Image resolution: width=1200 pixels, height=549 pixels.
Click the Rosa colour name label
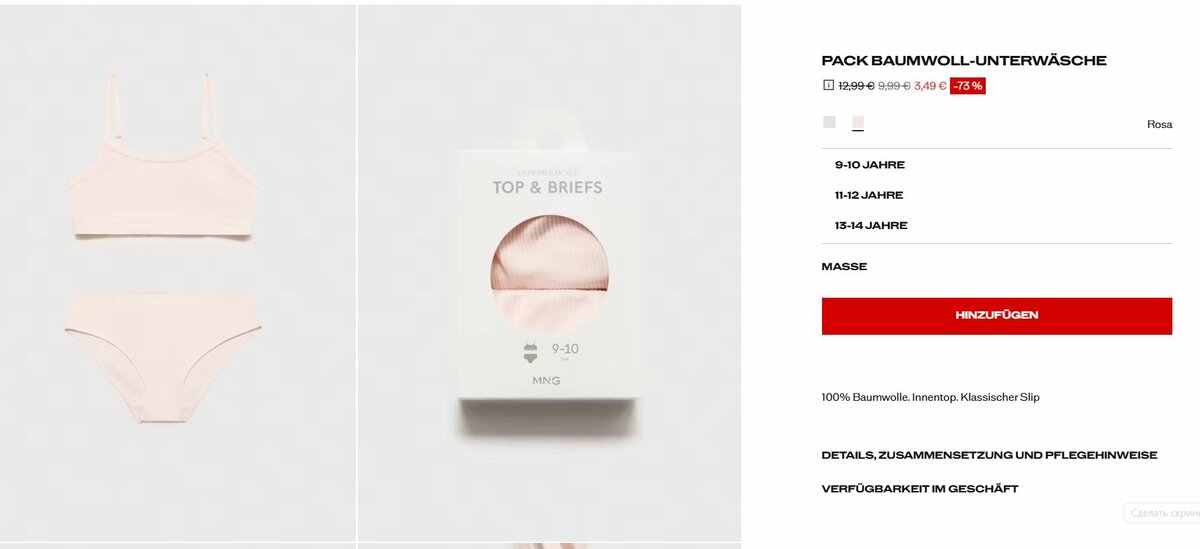point(1159,124)
